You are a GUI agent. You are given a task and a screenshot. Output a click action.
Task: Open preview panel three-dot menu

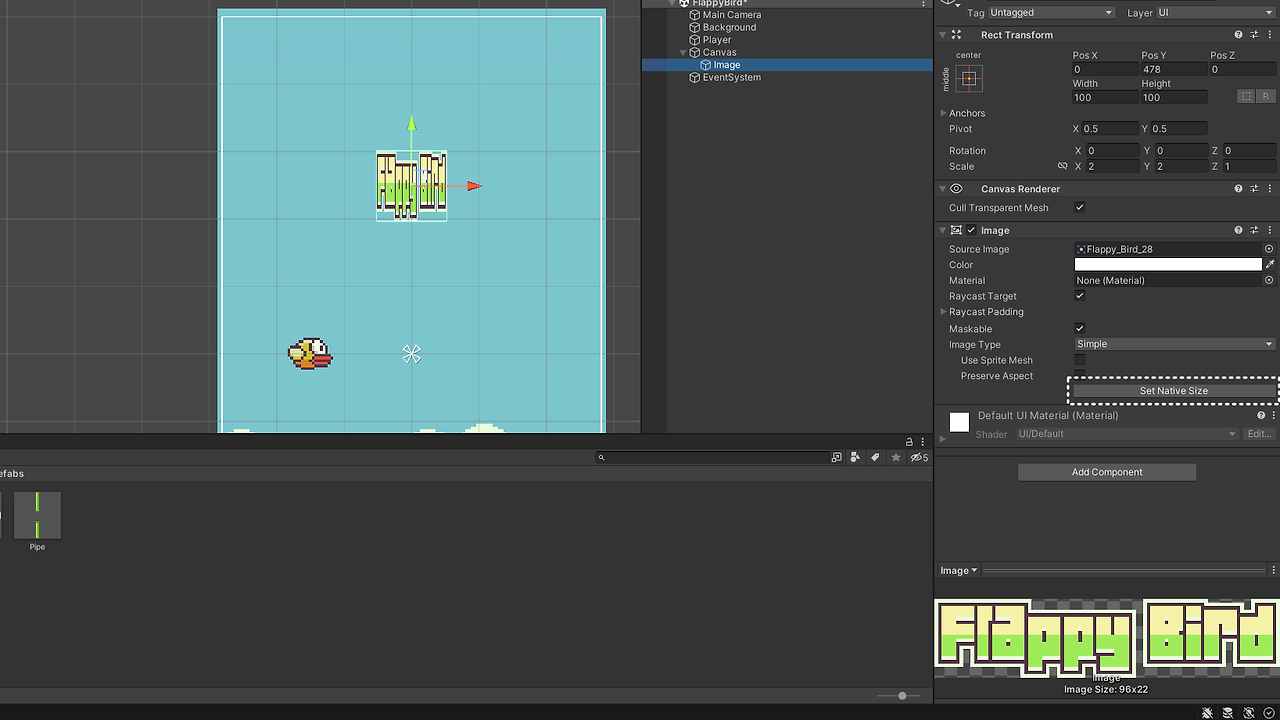[x=1273, y=570]
